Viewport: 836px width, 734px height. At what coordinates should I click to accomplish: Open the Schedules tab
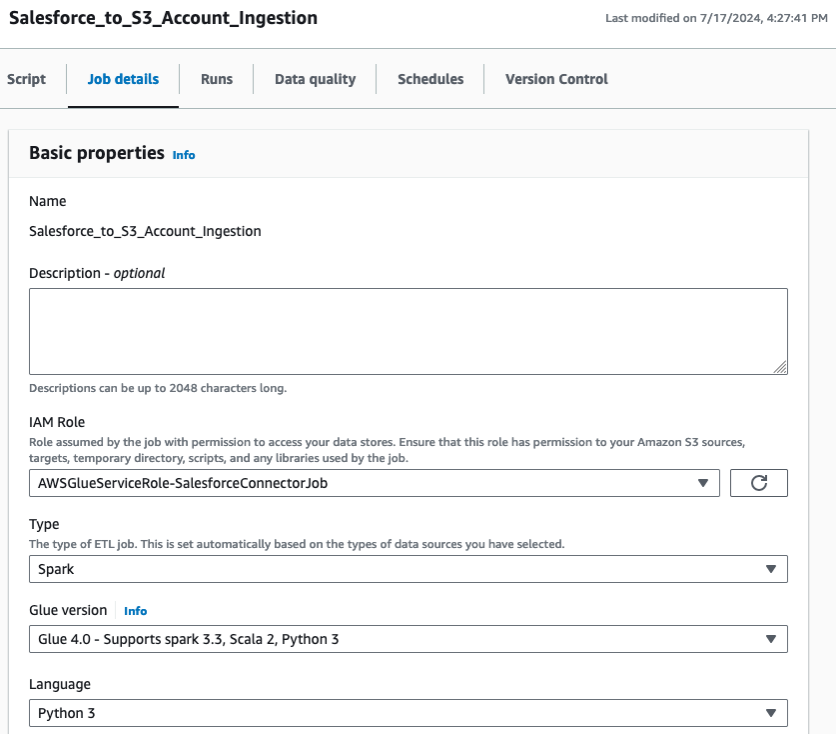[430, 79]
